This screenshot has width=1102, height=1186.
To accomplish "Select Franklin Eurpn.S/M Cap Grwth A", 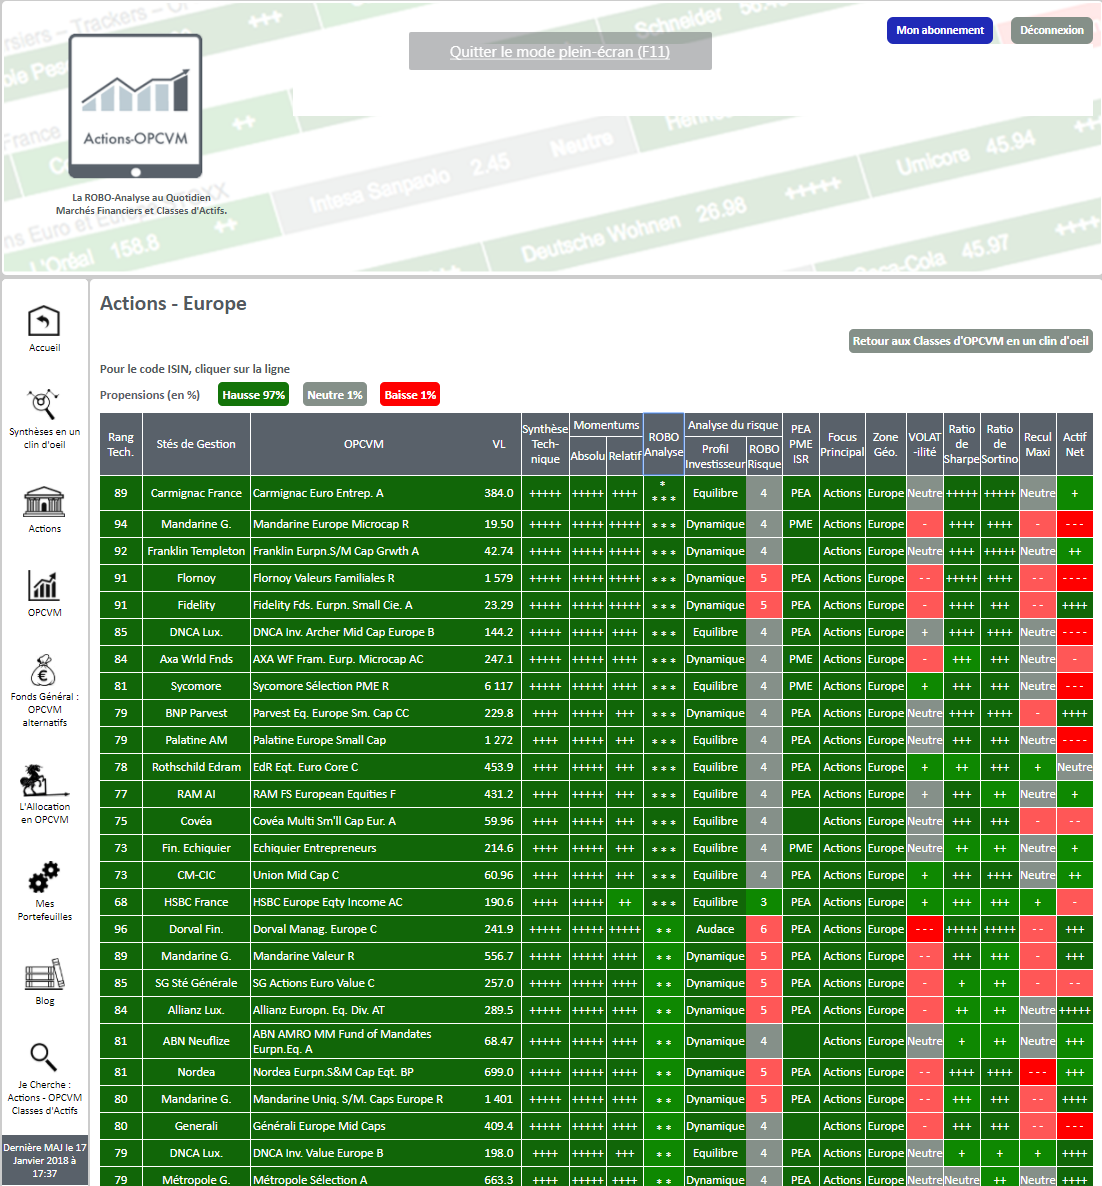I will pos(596,551).
